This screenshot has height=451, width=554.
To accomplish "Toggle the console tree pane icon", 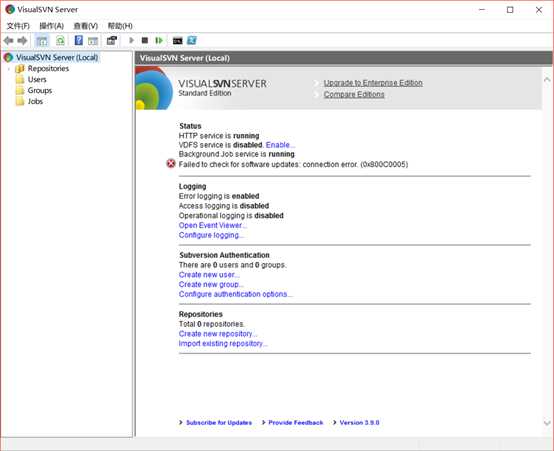I will pos(42,41).
